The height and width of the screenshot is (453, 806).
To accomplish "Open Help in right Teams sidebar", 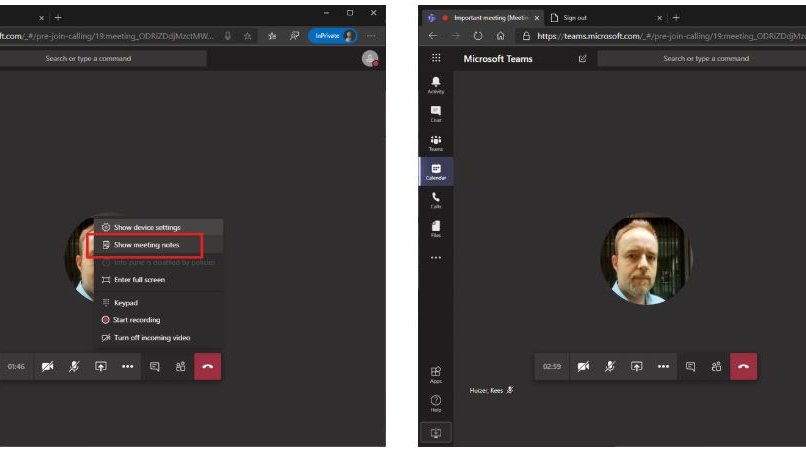I will point(435,403).
